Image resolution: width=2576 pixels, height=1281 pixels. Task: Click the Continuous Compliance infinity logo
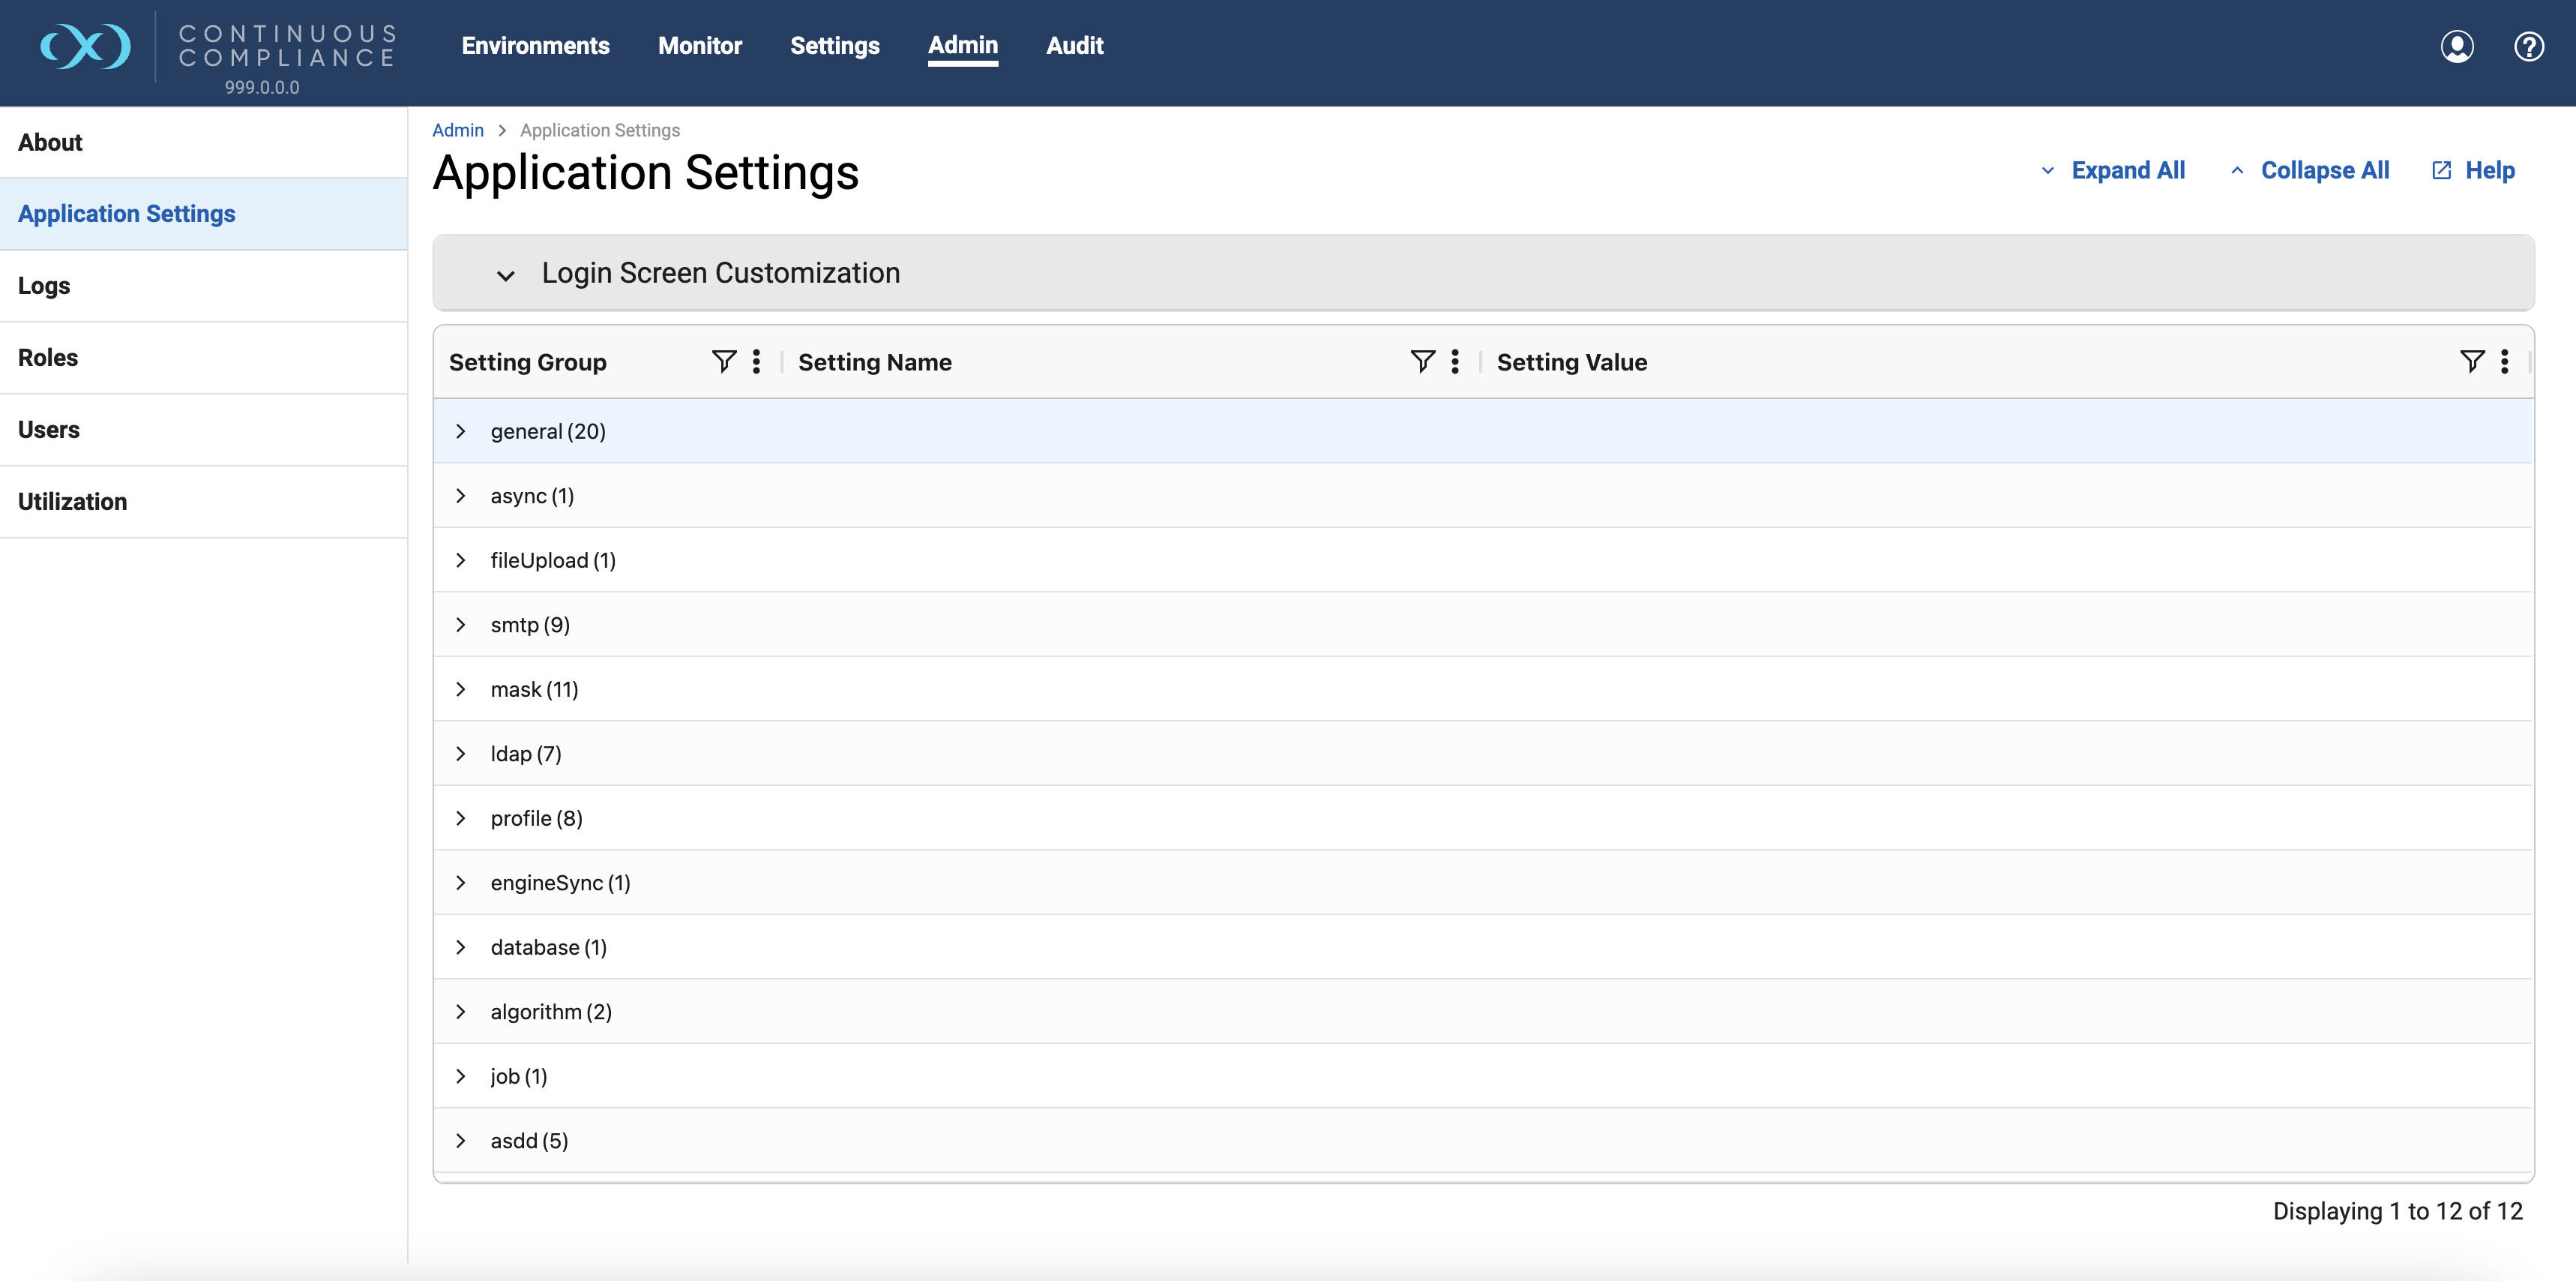click(85, 46)
